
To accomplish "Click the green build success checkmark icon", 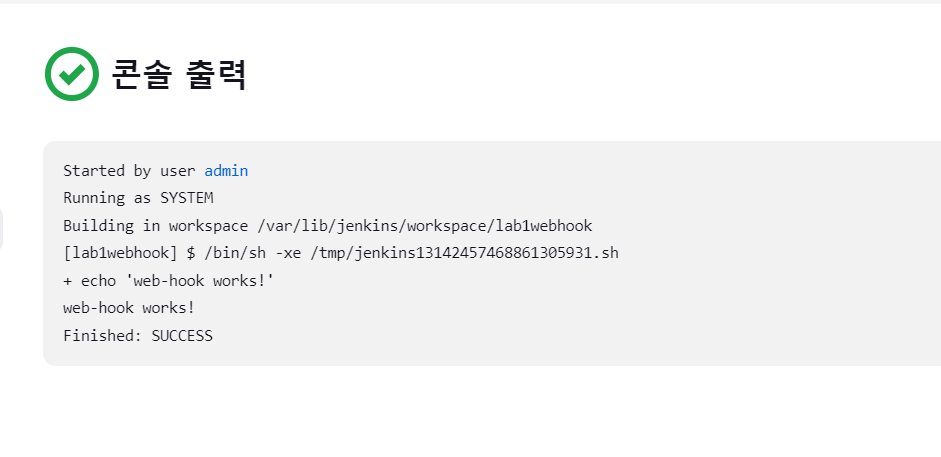I will [72, 74].
